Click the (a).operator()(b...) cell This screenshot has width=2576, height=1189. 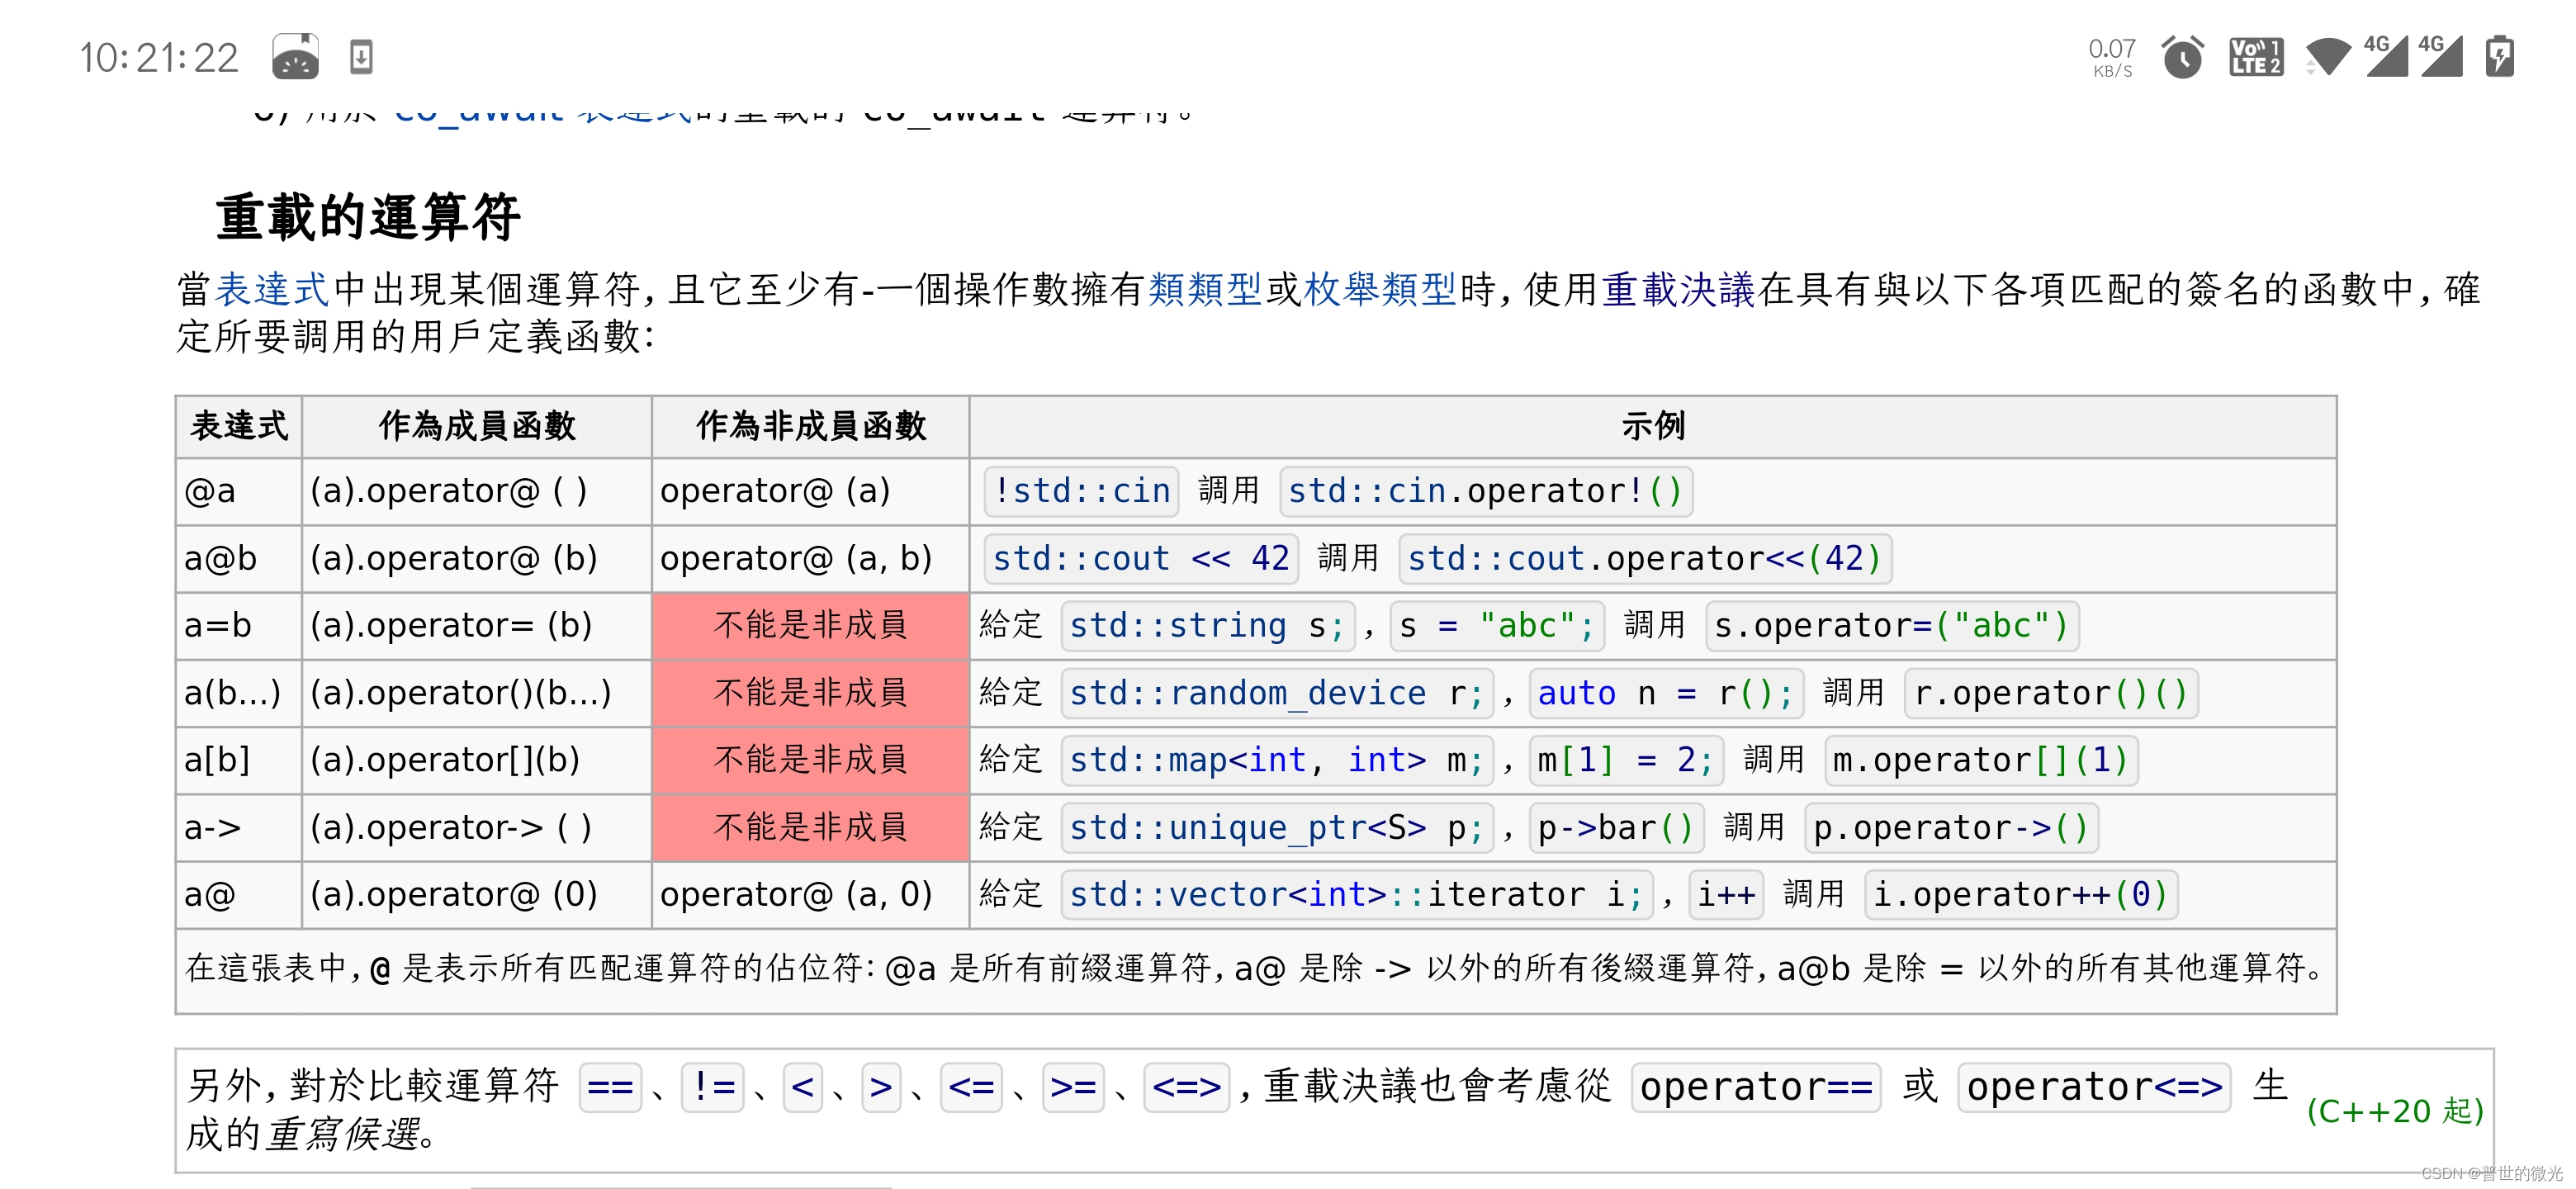click(x=477, y=693)
